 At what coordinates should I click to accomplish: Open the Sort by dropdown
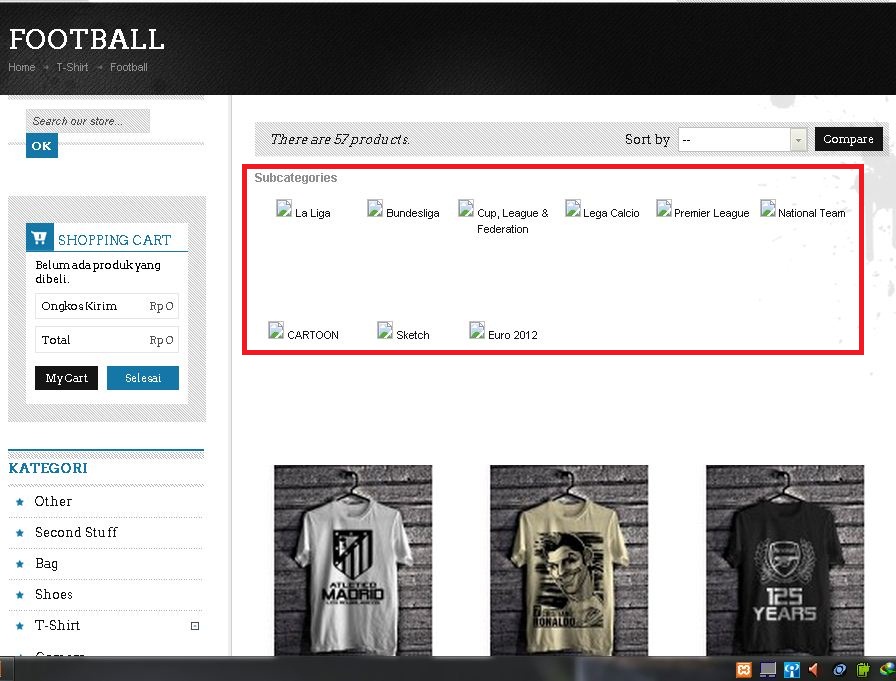click(742, 139)
